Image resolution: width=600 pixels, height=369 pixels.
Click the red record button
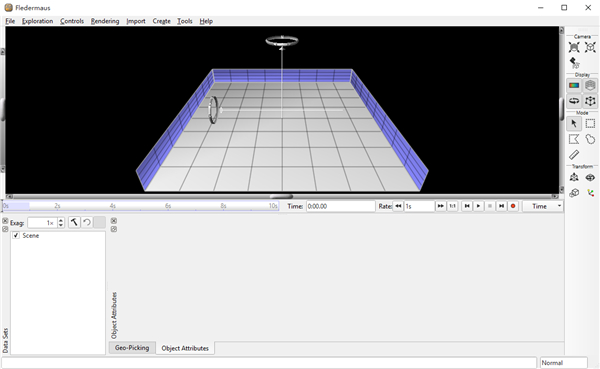pyautogui.click(x=513, y=206)
